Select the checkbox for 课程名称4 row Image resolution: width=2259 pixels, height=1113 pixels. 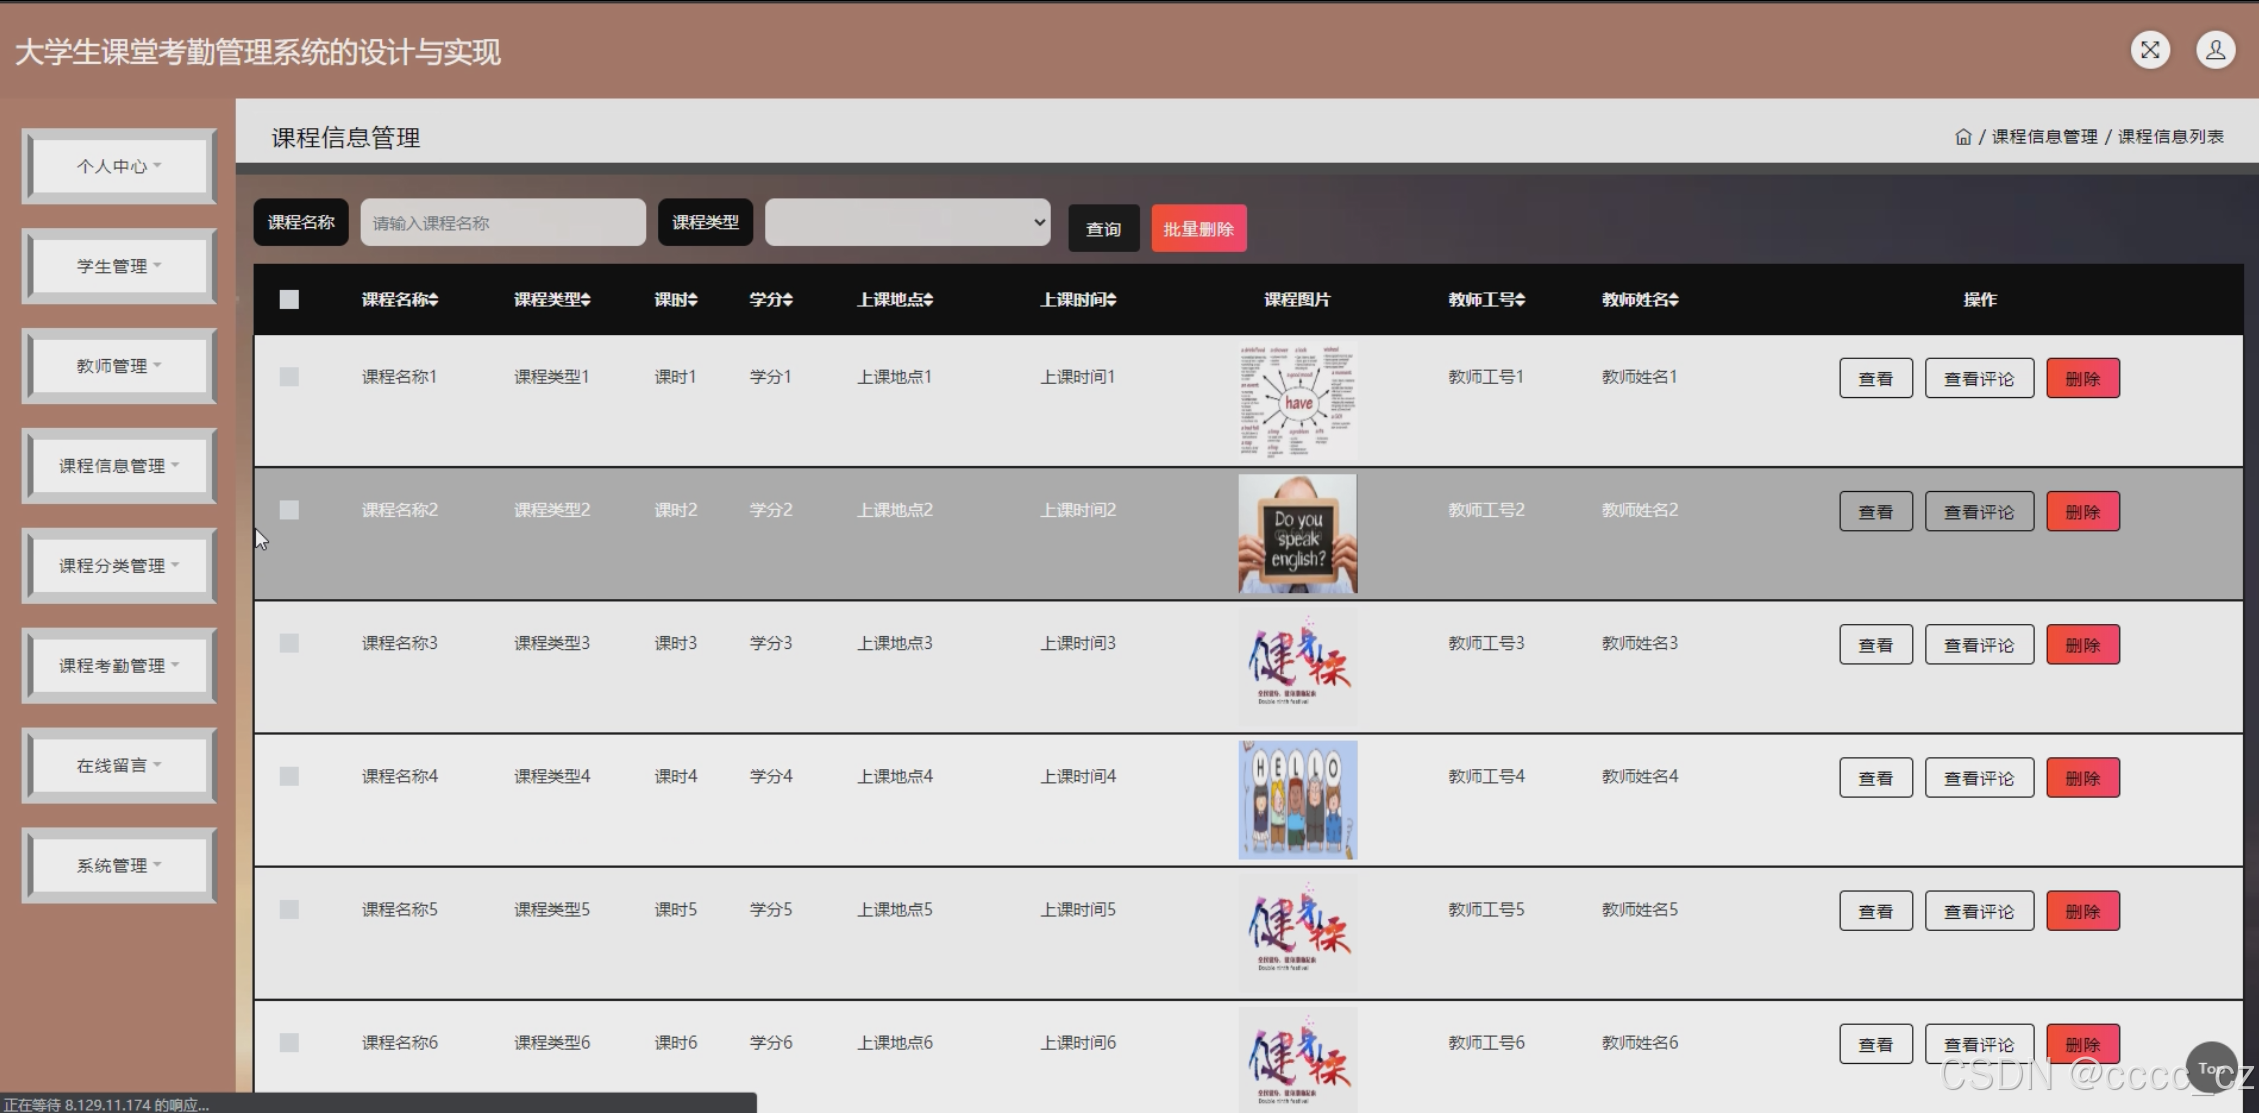289,776
